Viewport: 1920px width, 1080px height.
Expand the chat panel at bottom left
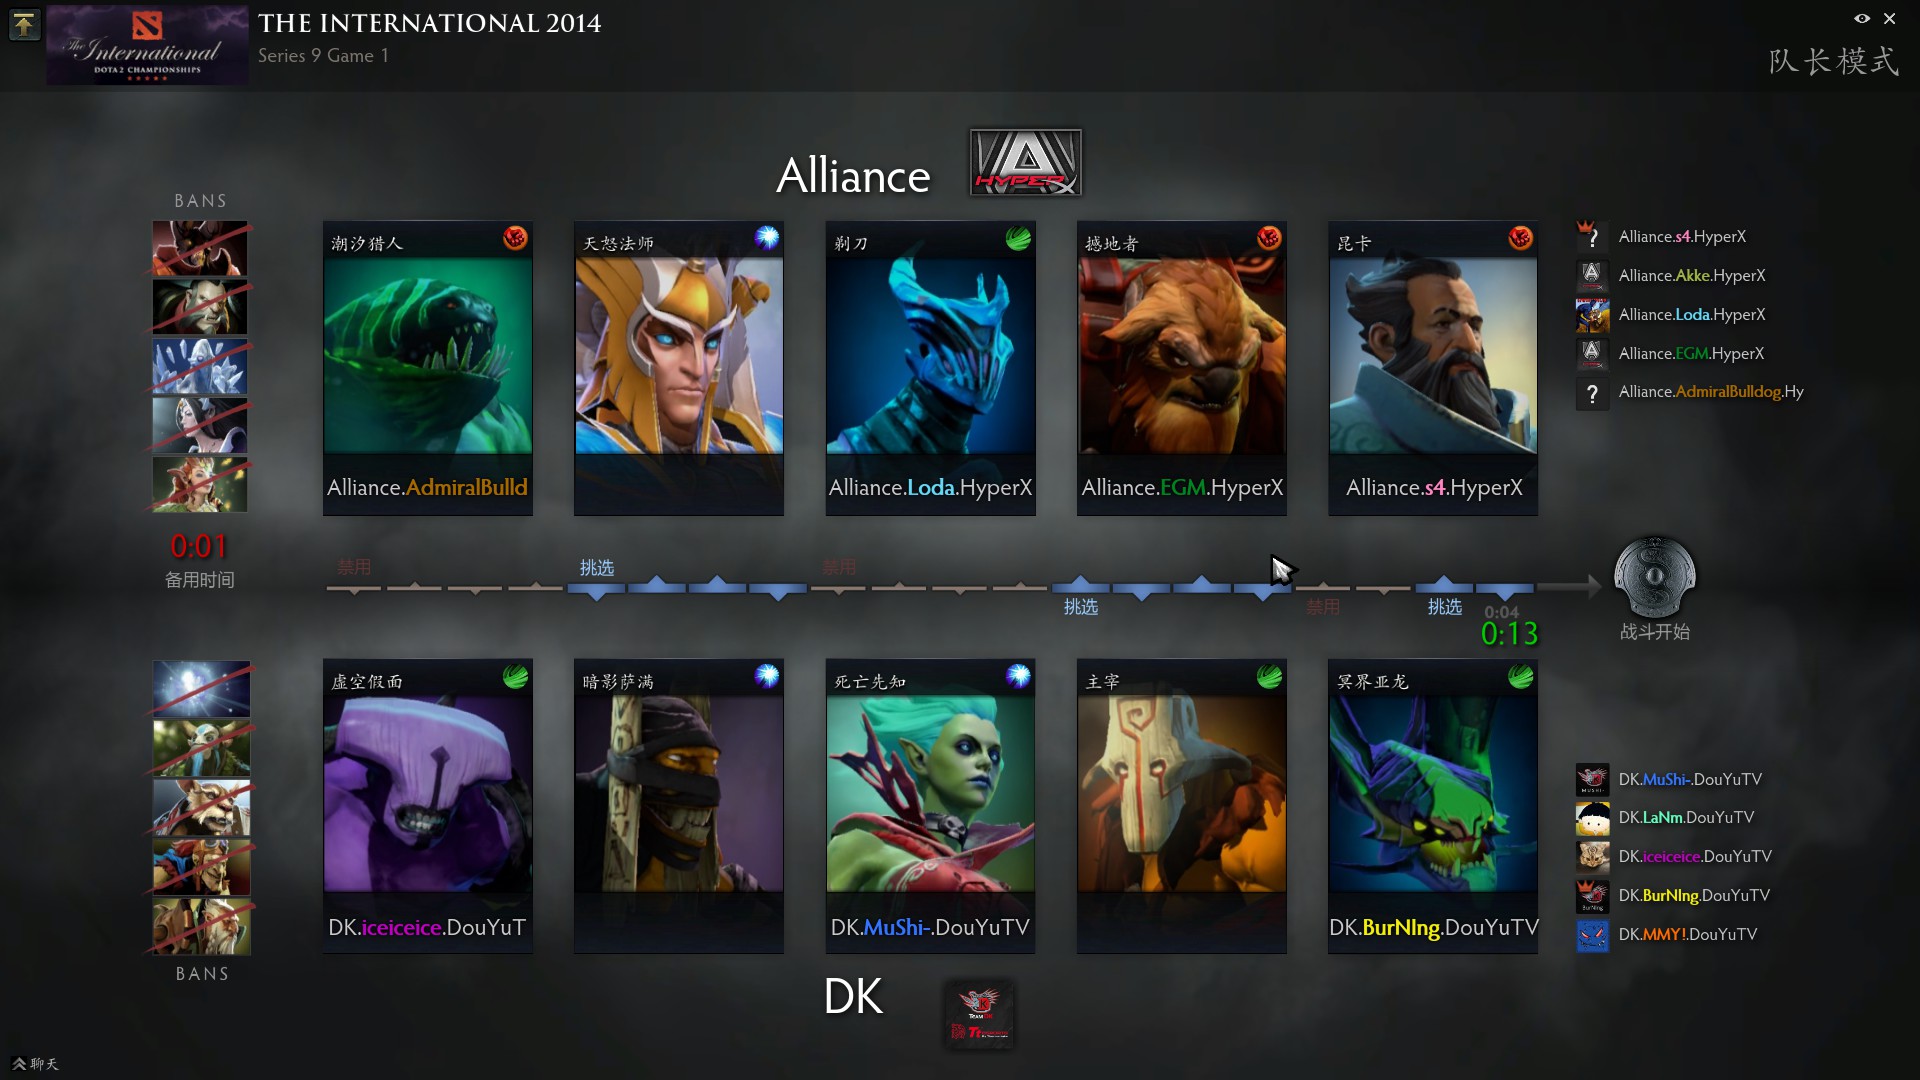[x=35, y=1064]
